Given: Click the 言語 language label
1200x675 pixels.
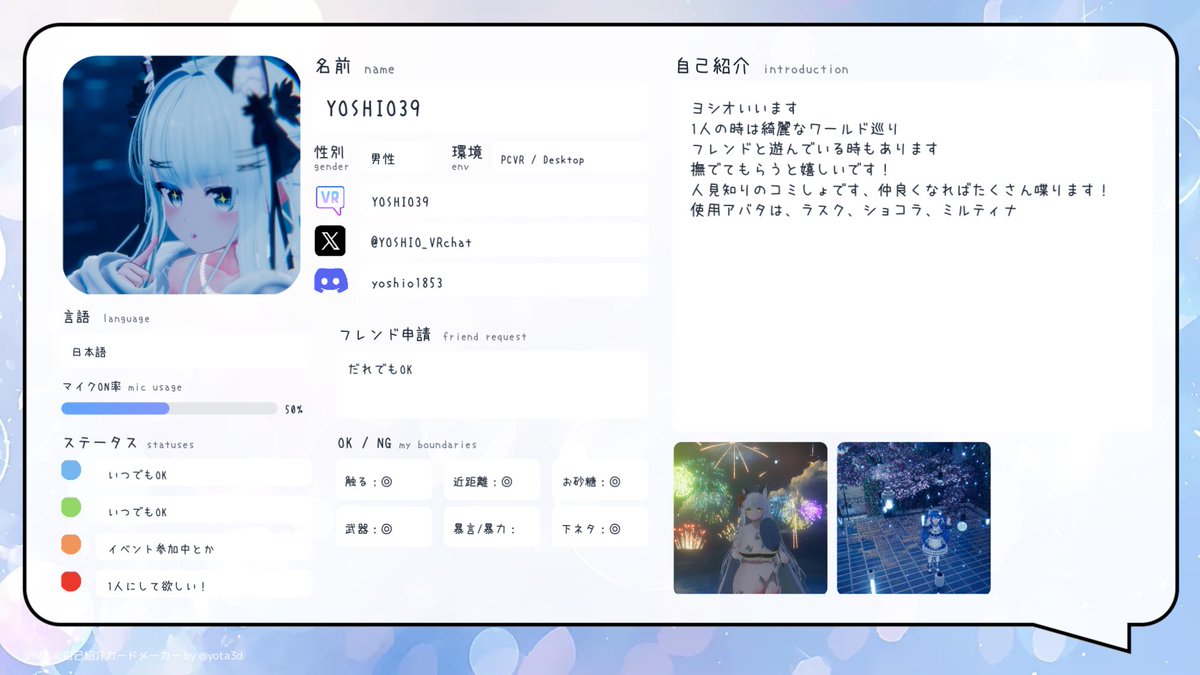Looking at the screenshot, I should (x=106, y=317).
